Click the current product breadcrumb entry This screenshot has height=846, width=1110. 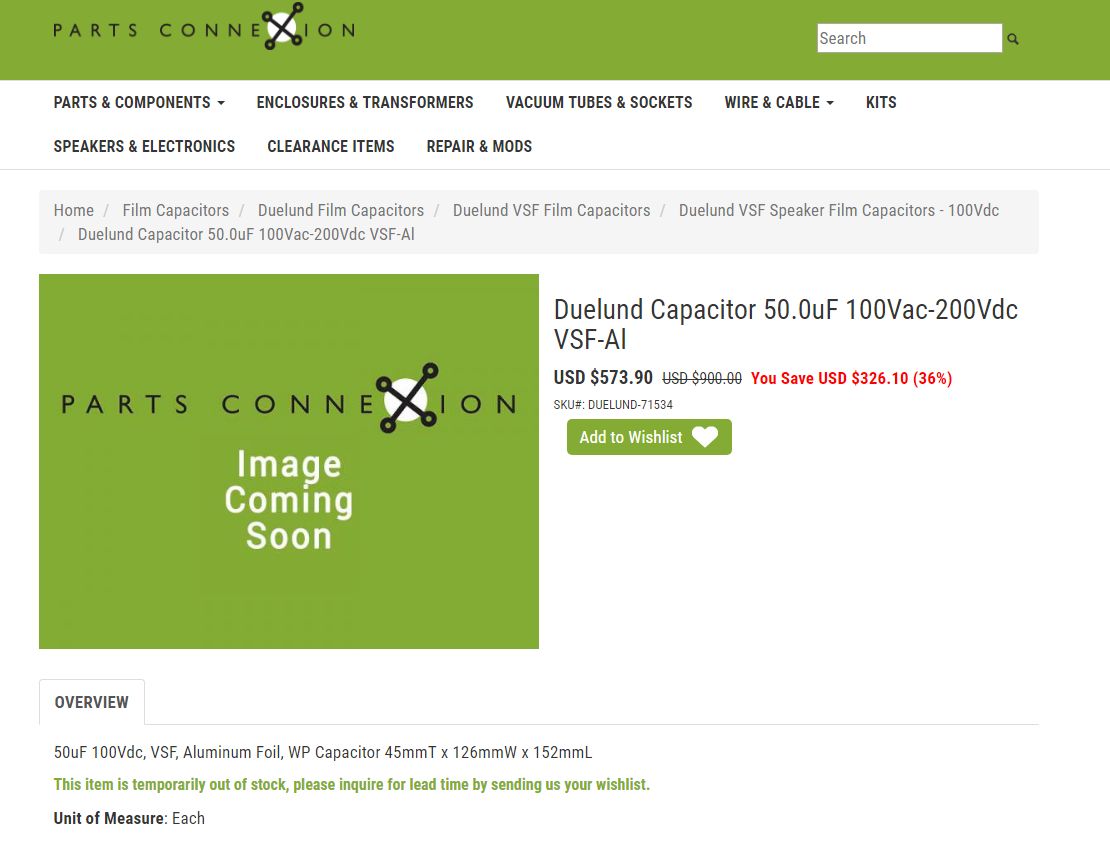tap(246, 234)
